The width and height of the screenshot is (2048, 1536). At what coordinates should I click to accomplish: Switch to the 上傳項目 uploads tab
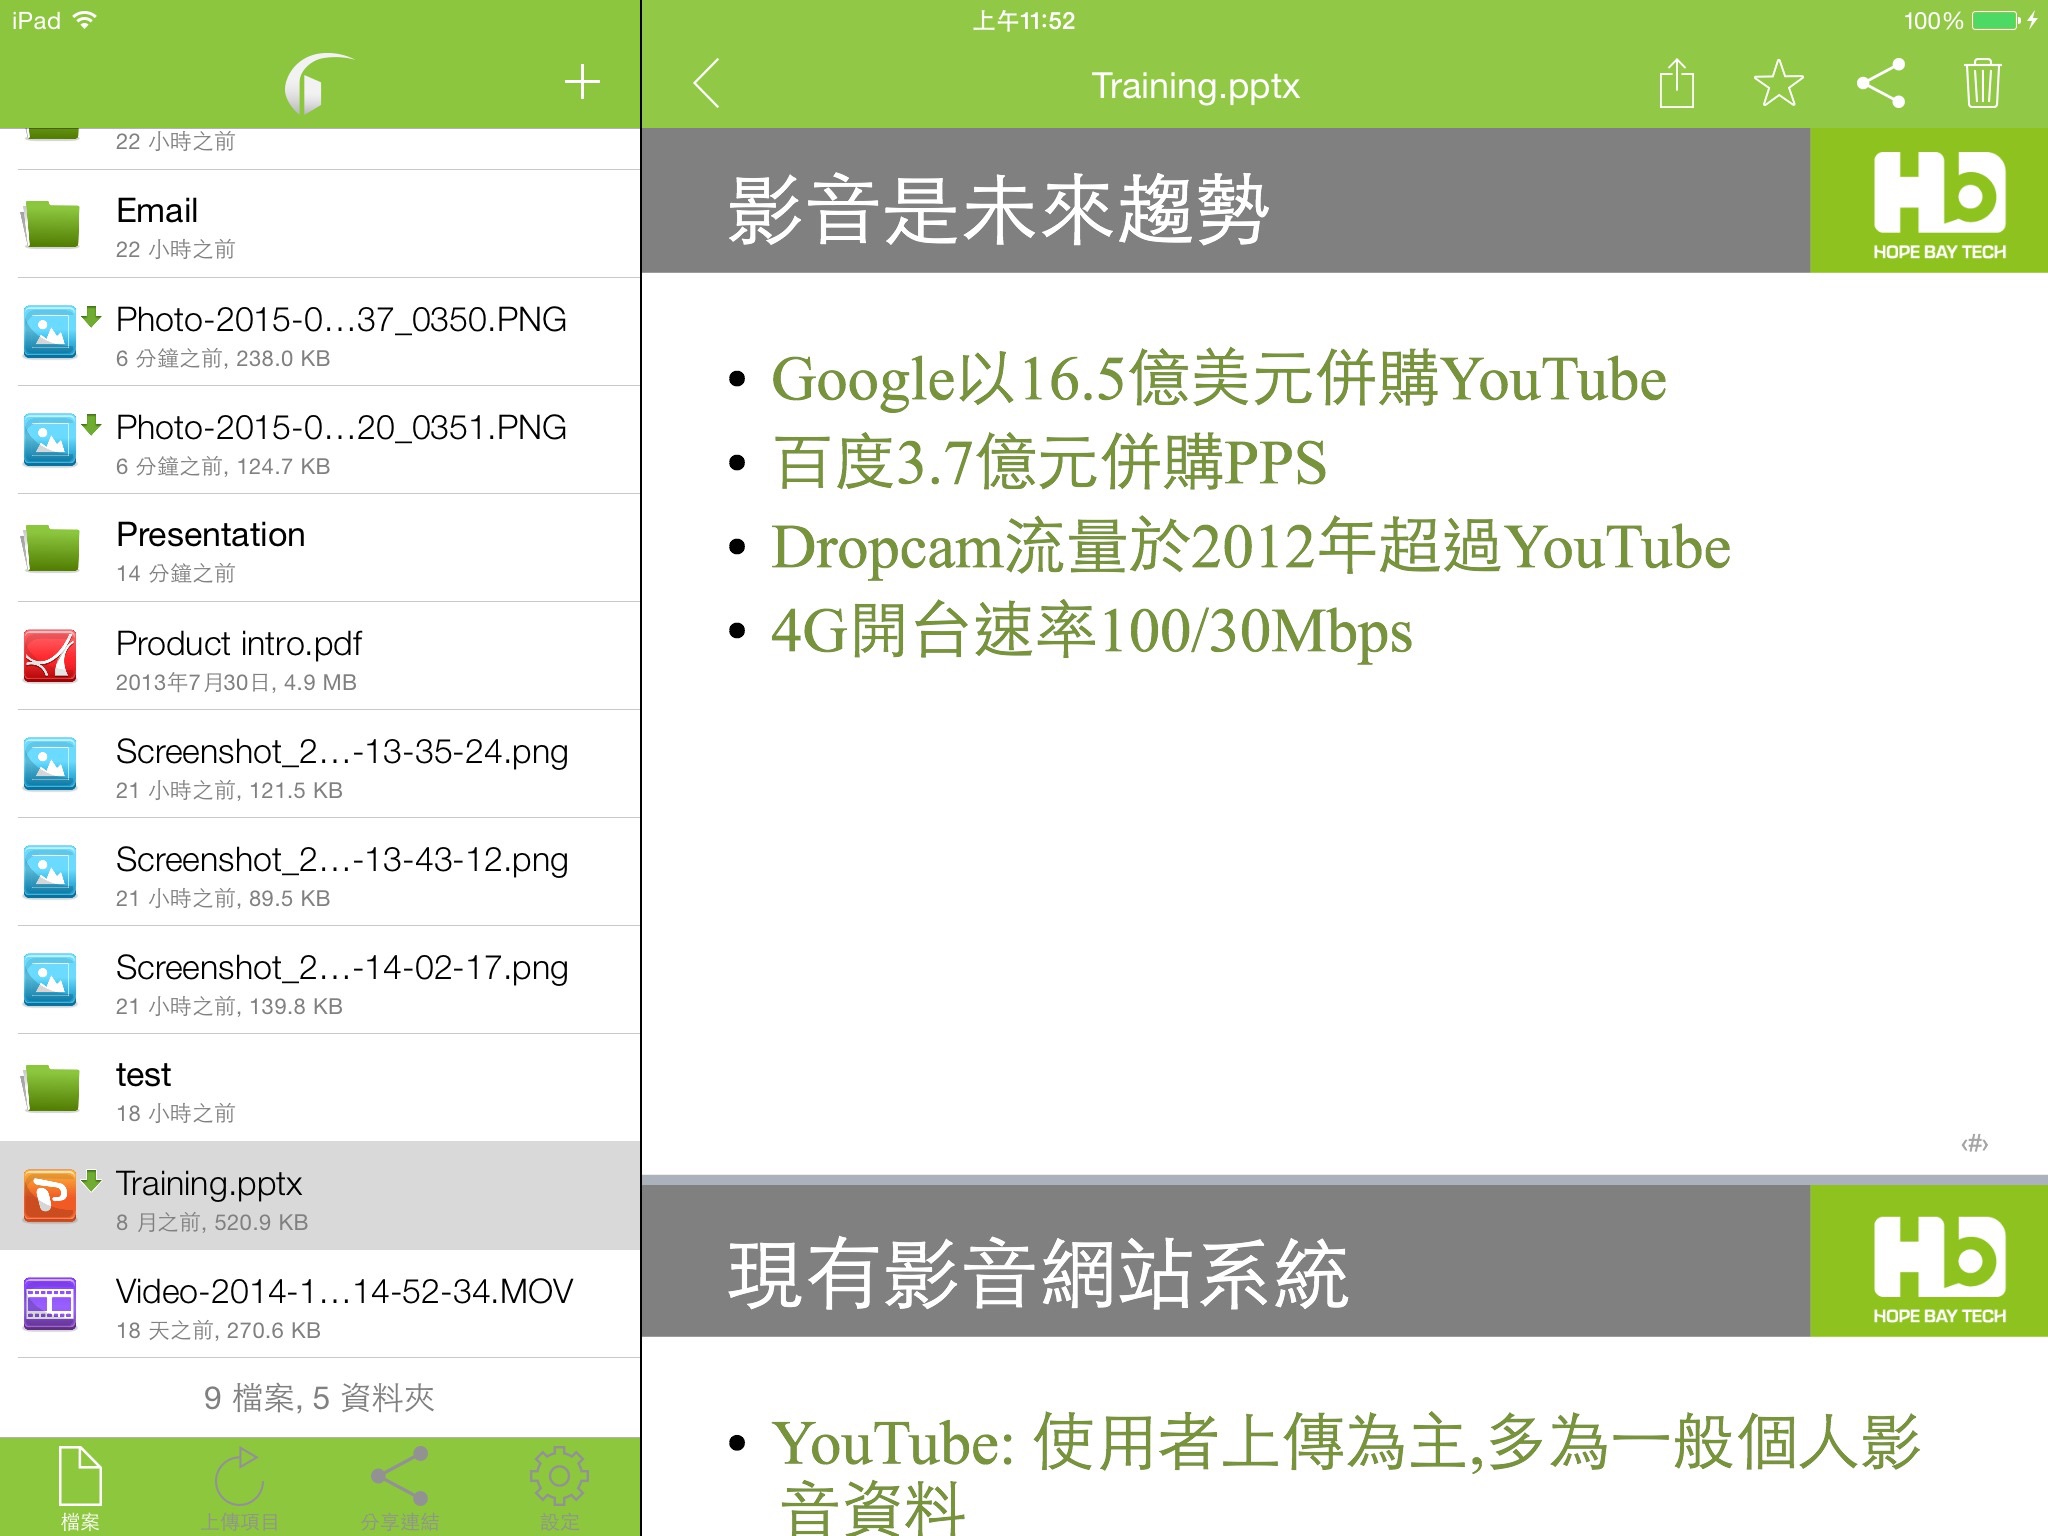tap(240, 1487)
